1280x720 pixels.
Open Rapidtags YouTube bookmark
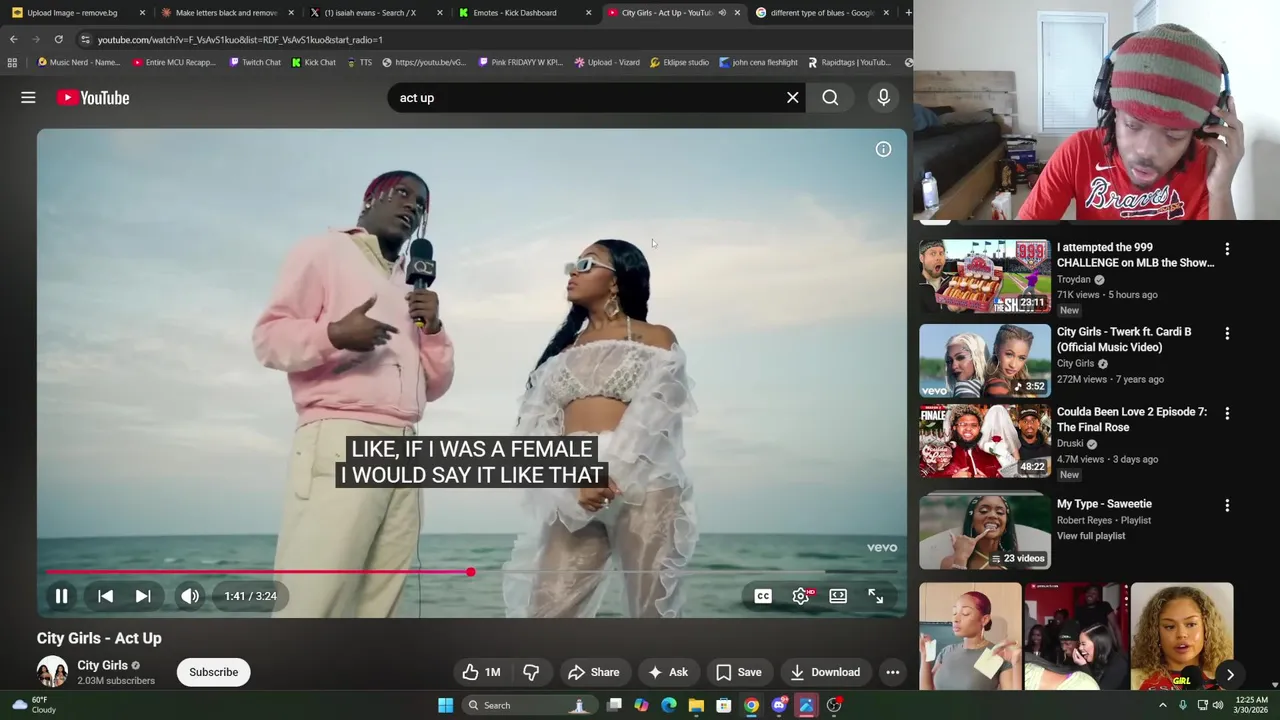(x=848, y=62)
